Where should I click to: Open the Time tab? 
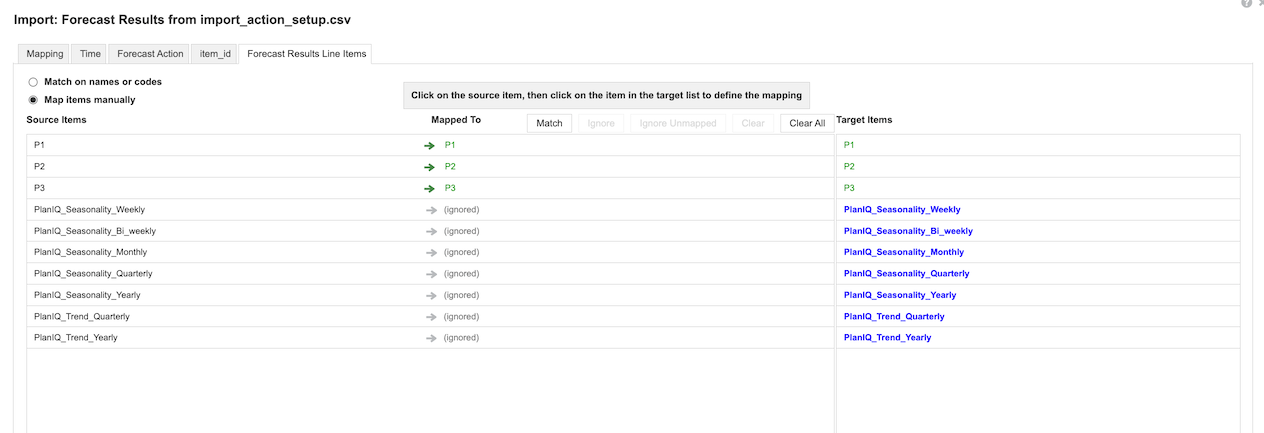pos(90,54)
